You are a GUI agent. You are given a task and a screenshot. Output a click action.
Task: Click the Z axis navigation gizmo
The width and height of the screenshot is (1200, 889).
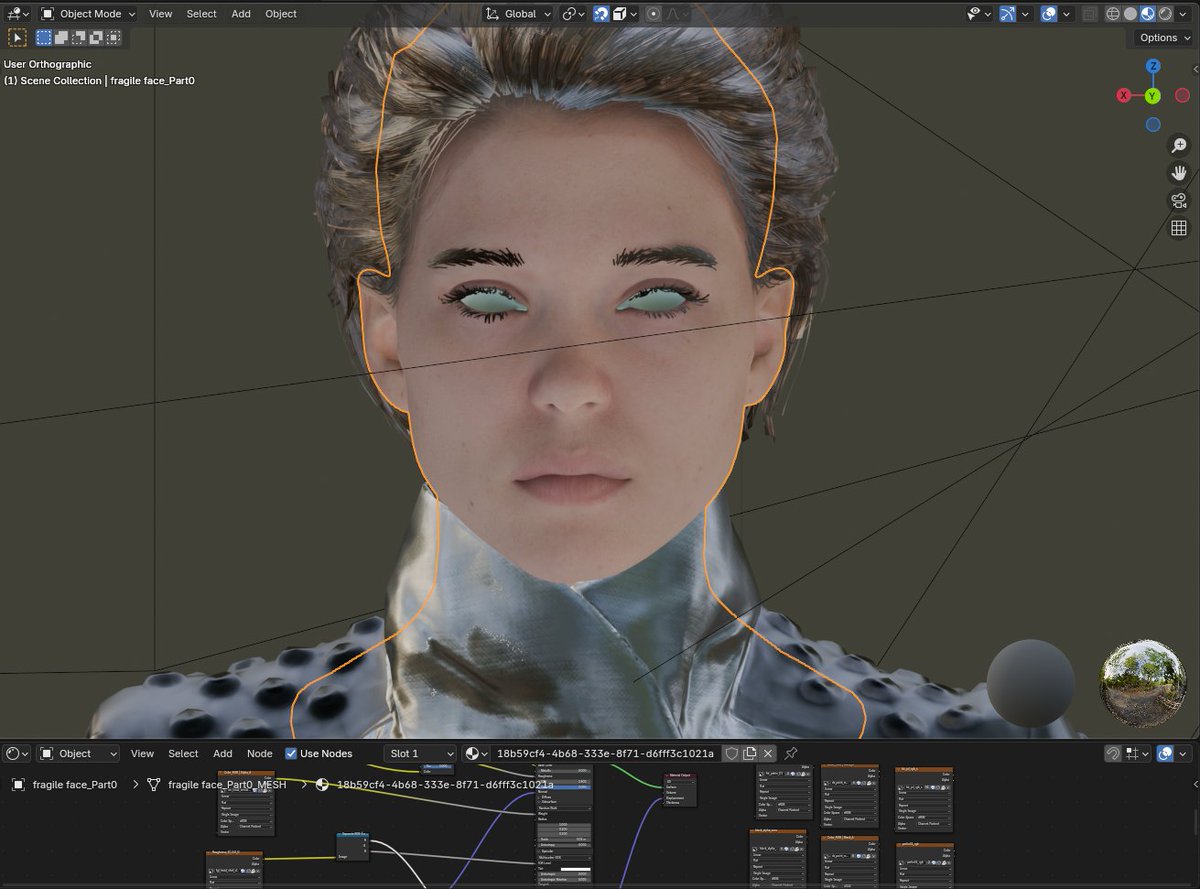point(1153,66)
